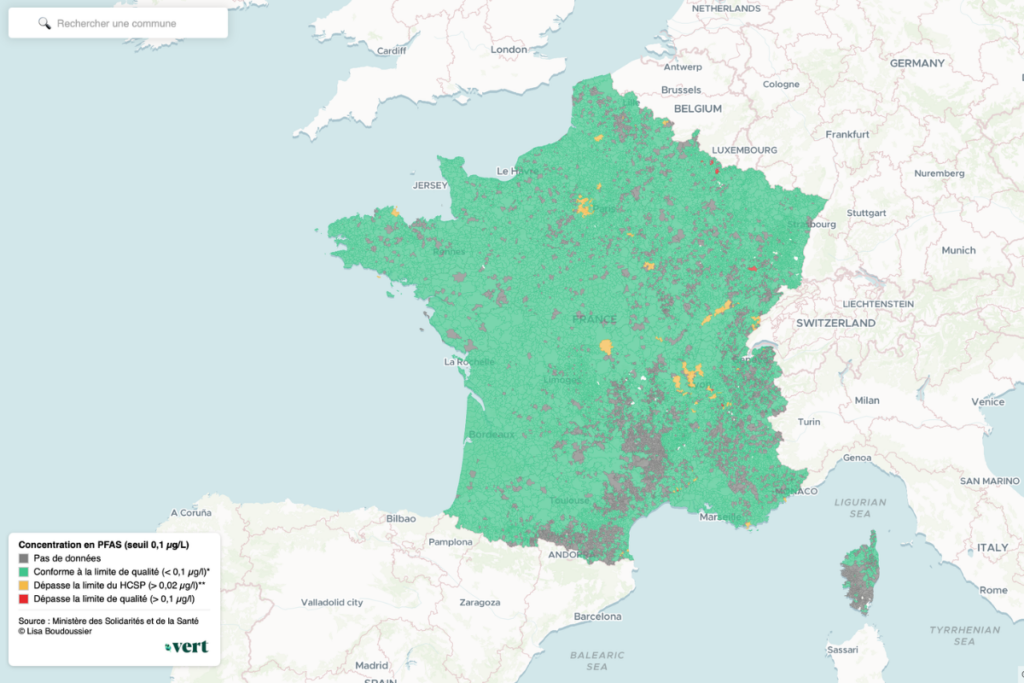
Task: Click the 'London' map label
Action: coord(509,50)
